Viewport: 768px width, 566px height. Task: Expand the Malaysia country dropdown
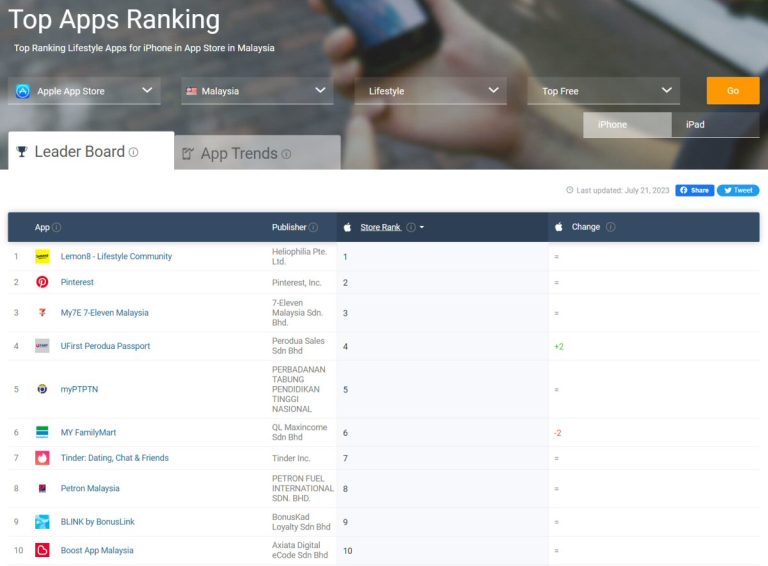click(x=257, y=91)
